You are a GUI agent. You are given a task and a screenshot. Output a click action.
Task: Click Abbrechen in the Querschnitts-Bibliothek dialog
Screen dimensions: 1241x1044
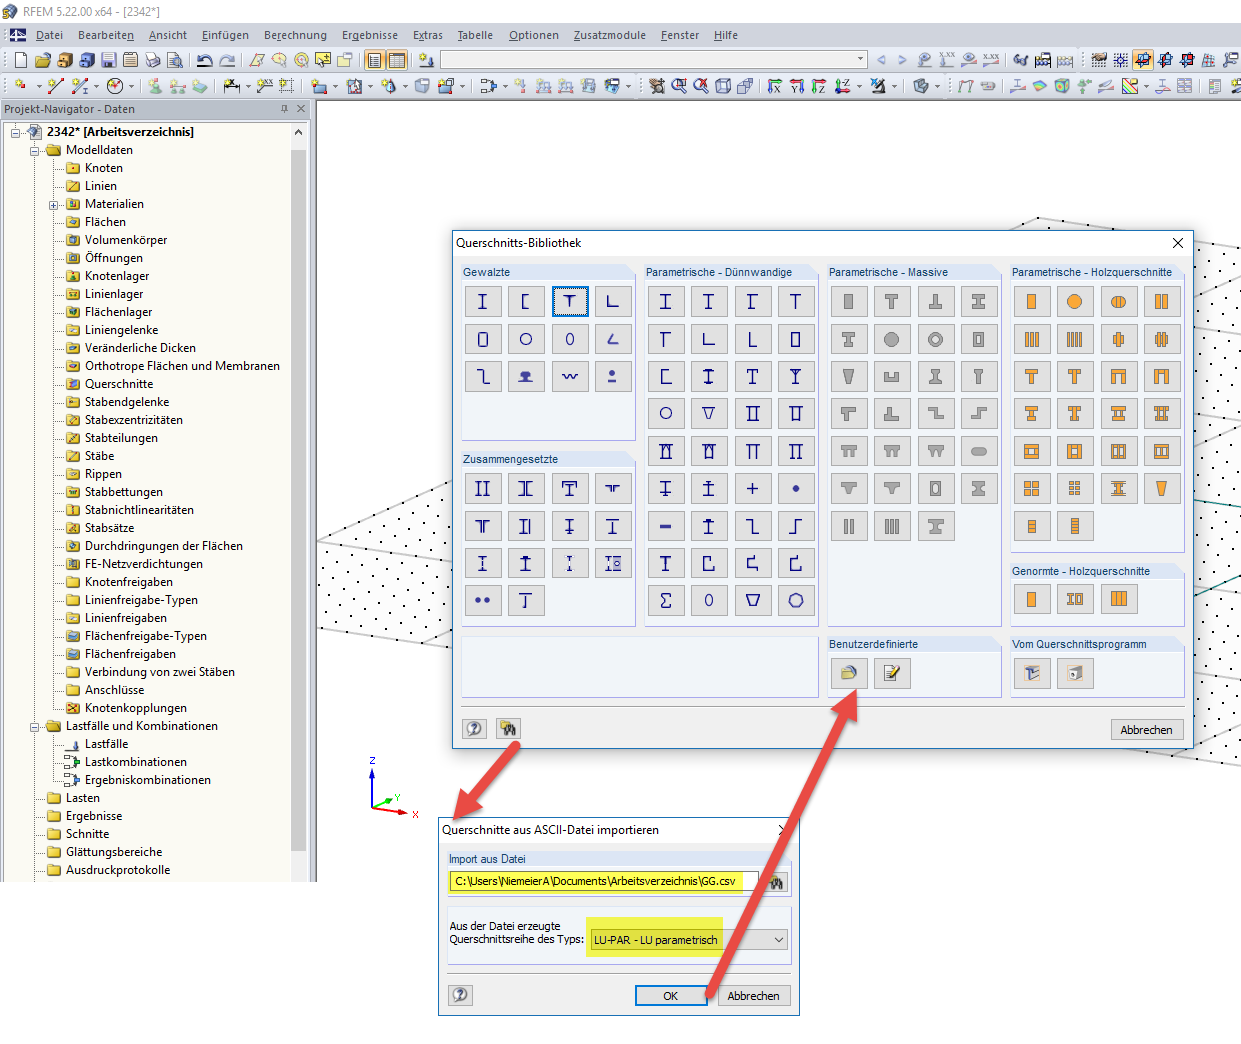click(x=1146, y=729)
